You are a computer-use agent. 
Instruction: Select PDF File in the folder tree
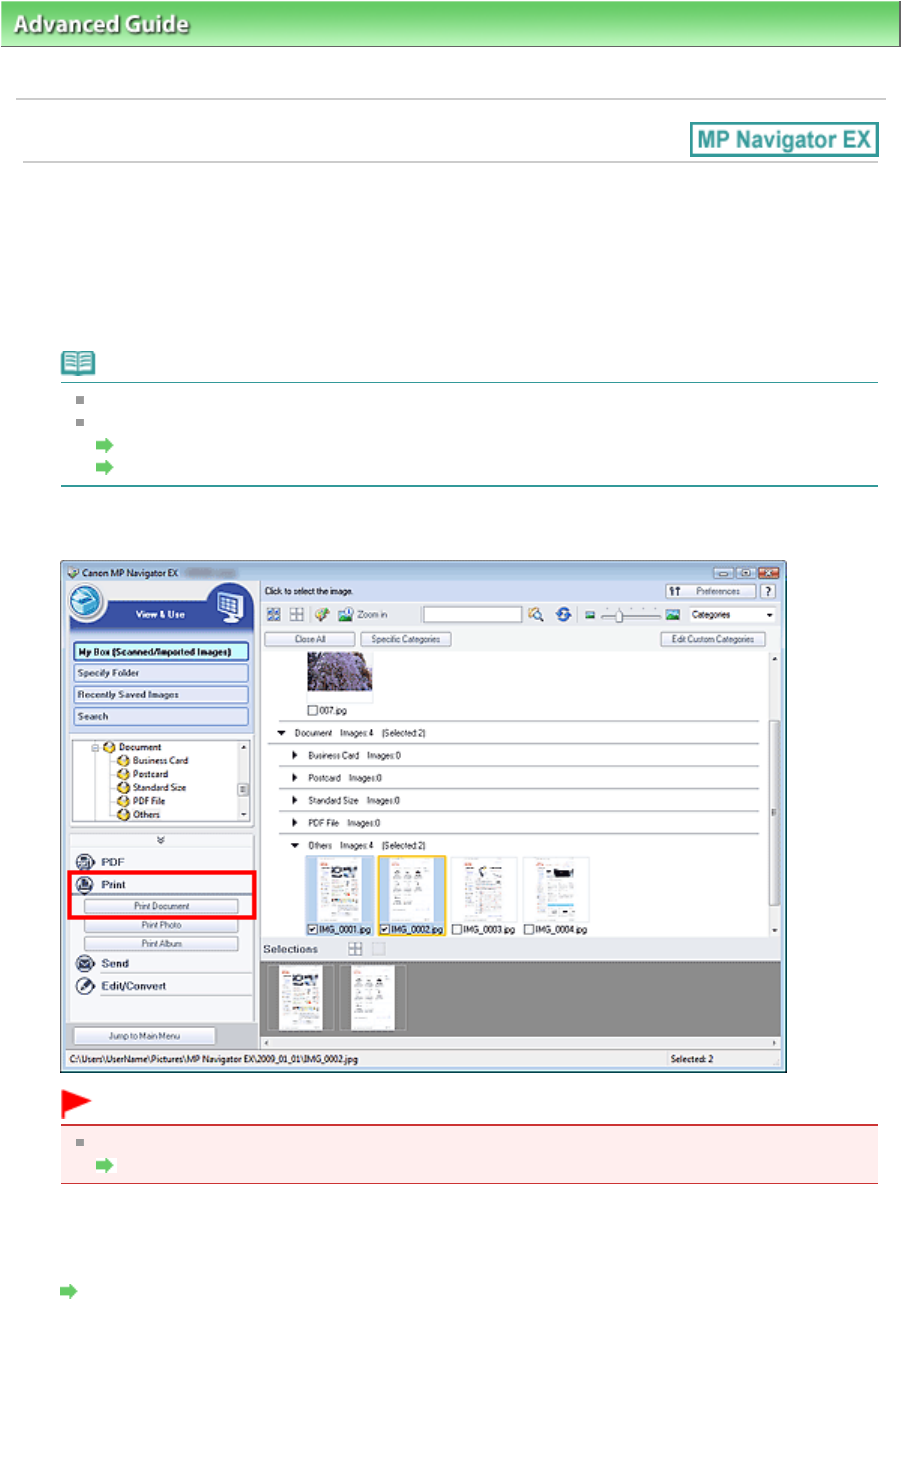149,801
